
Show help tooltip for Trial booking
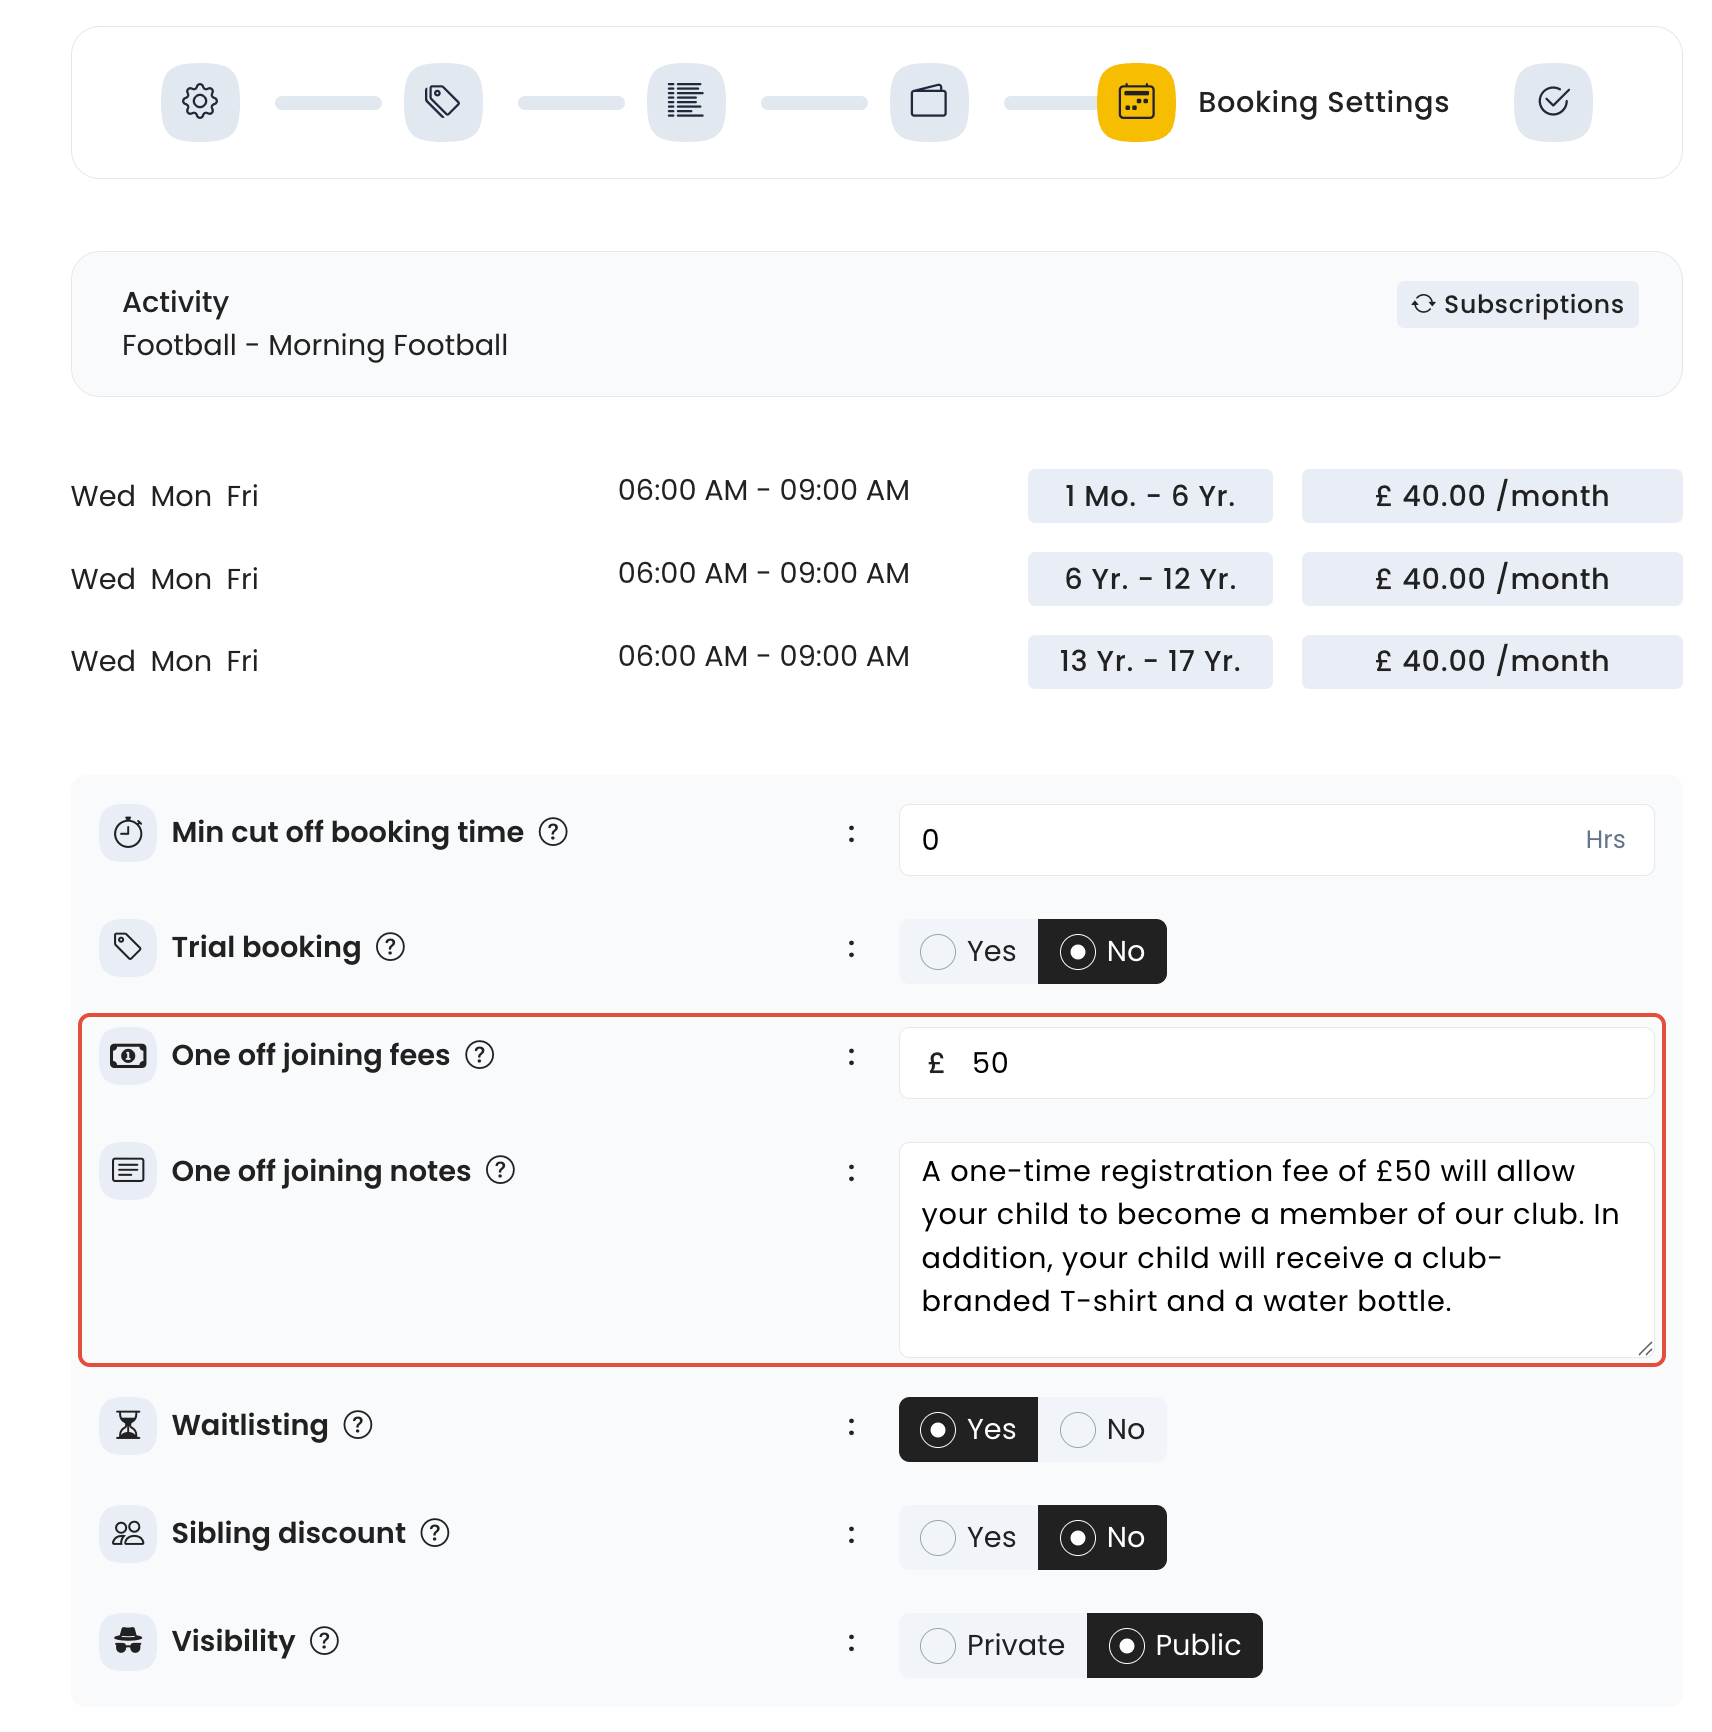click(390, 947)
